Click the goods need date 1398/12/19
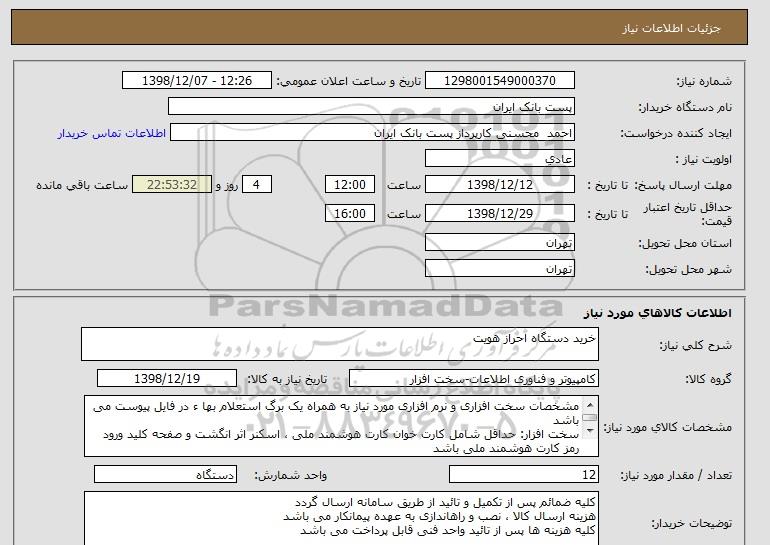 (167, 379)
